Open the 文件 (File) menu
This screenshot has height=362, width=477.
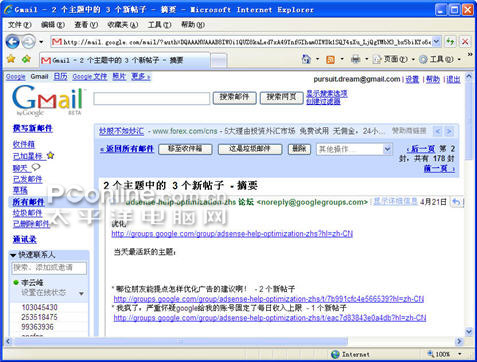tap(19, 25)
